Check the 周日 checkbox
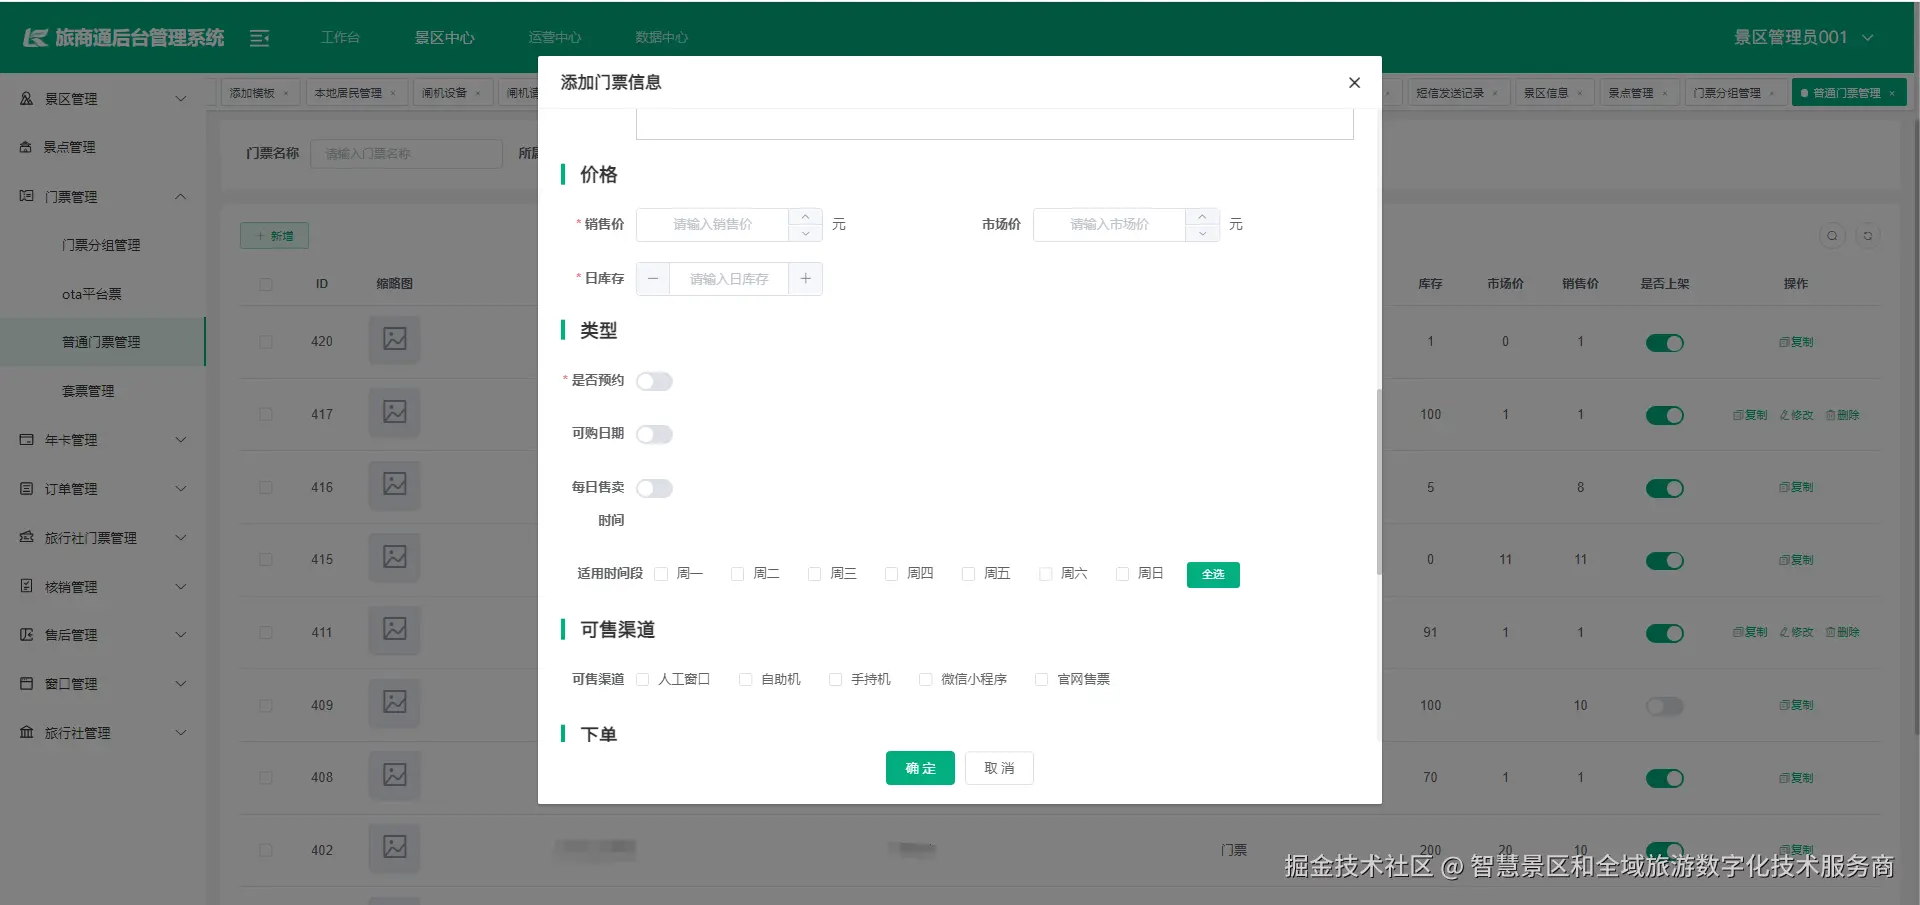Viewport: 1920px width, 905px height. pos(1123,574)
